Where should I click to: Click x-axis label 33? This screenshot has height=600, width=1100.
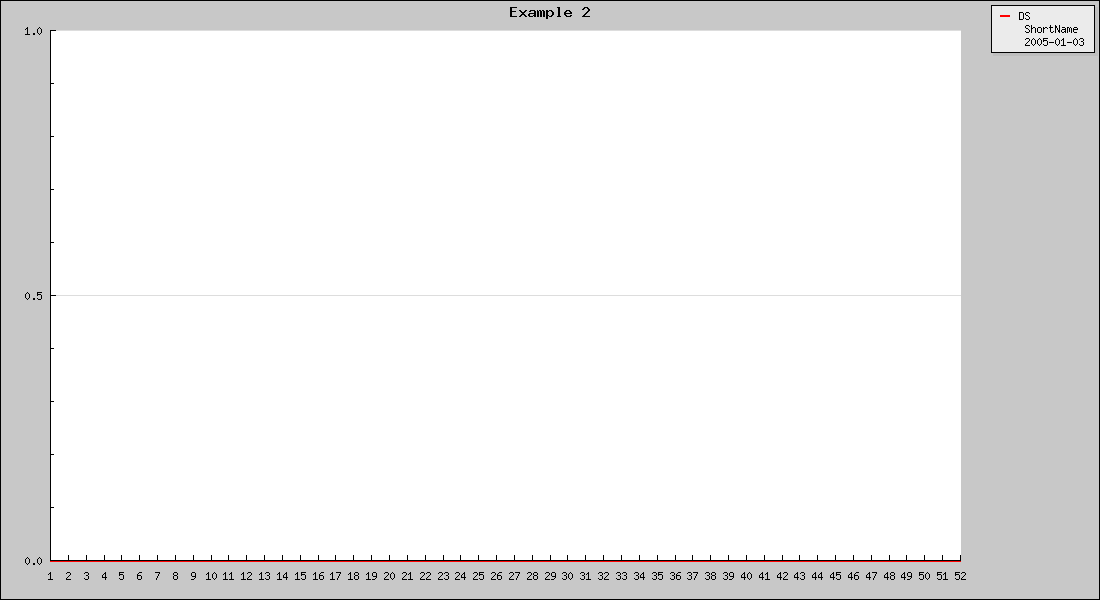[622, 576]
